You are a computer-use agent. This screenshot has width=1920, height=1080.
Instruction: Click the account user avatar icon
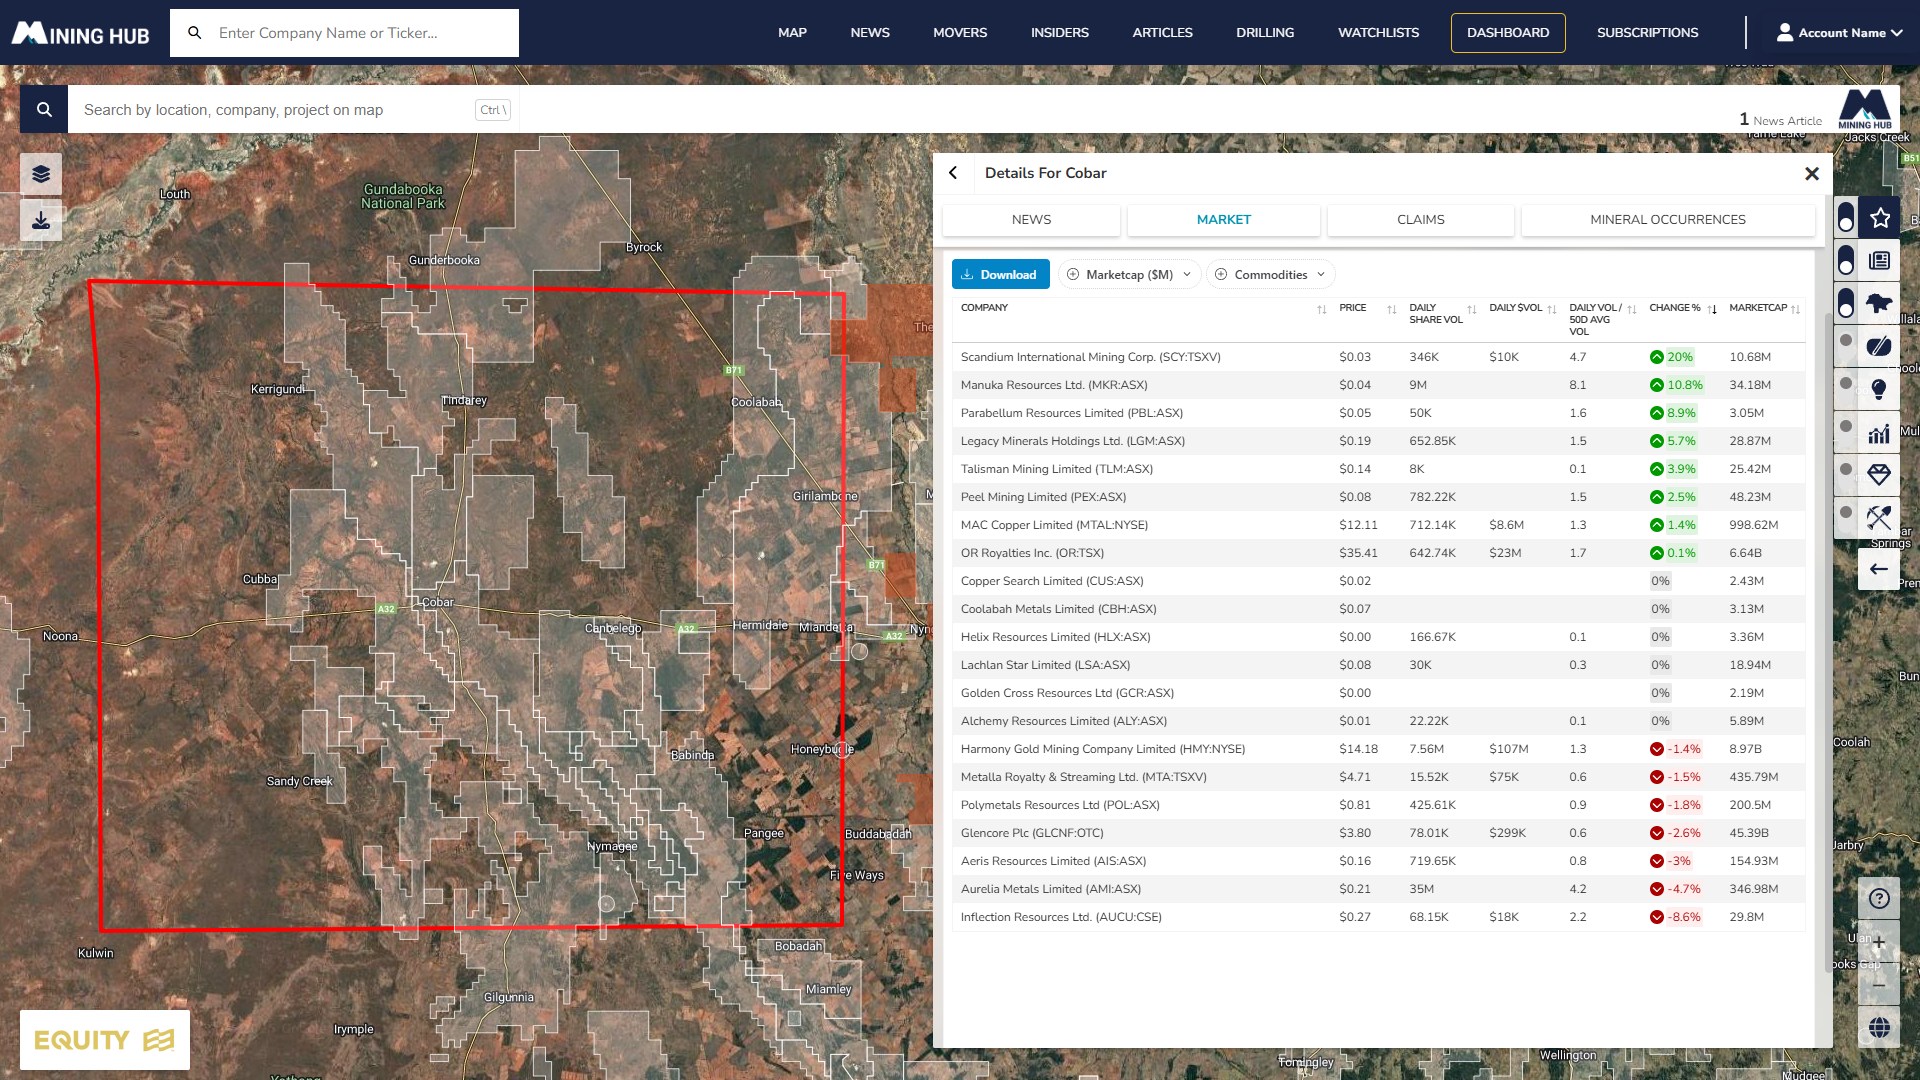tap(1784, 32)
